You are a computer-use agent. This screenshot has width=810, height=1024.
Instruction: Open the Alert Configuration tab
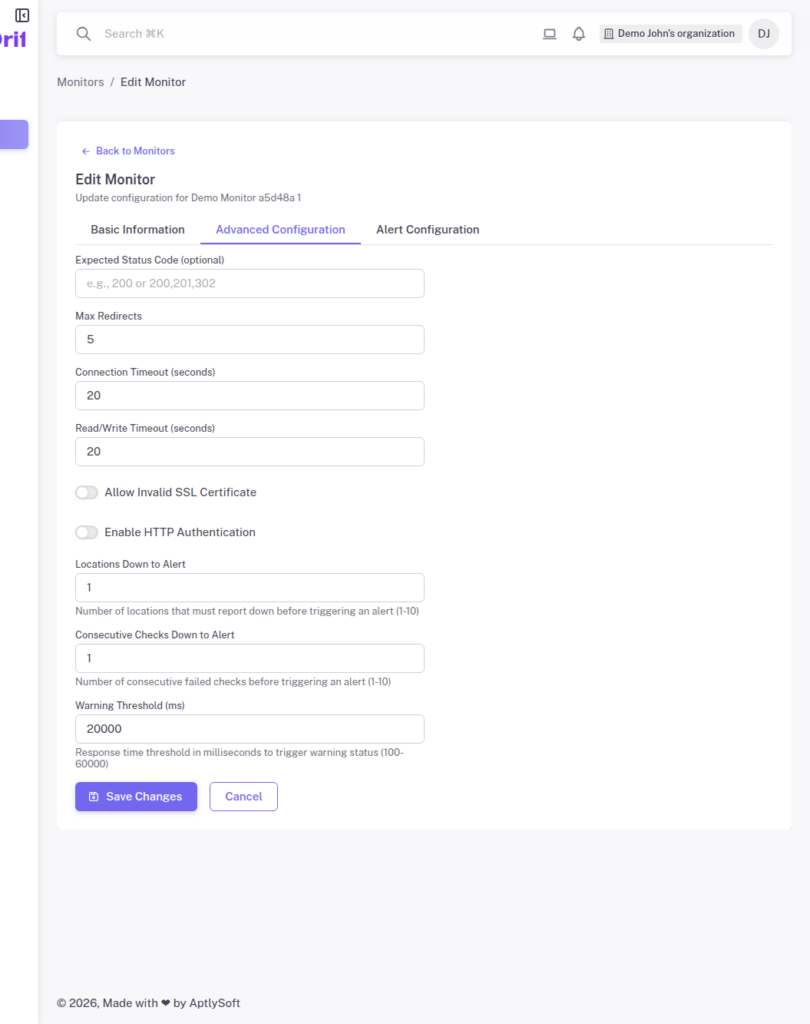coord(427,229)
